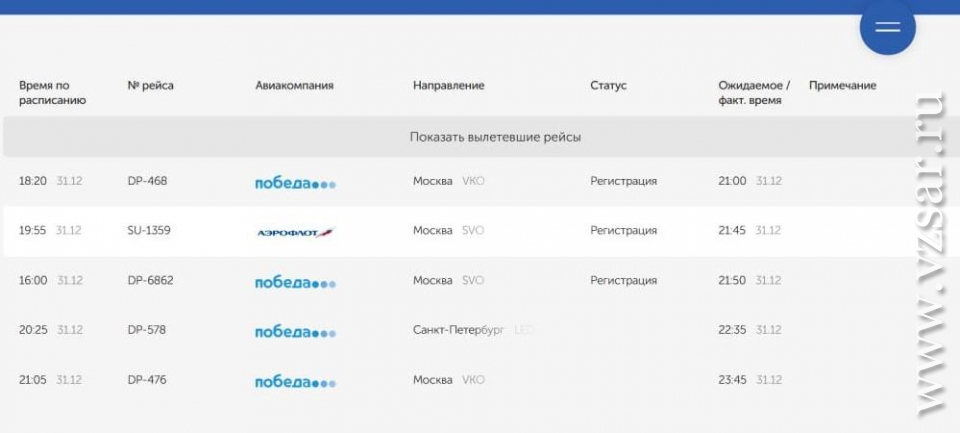The height and width of the screenshot is (433, 960).
Task: Click the '№ рейса' column header
Action: (x=151, y=86)
